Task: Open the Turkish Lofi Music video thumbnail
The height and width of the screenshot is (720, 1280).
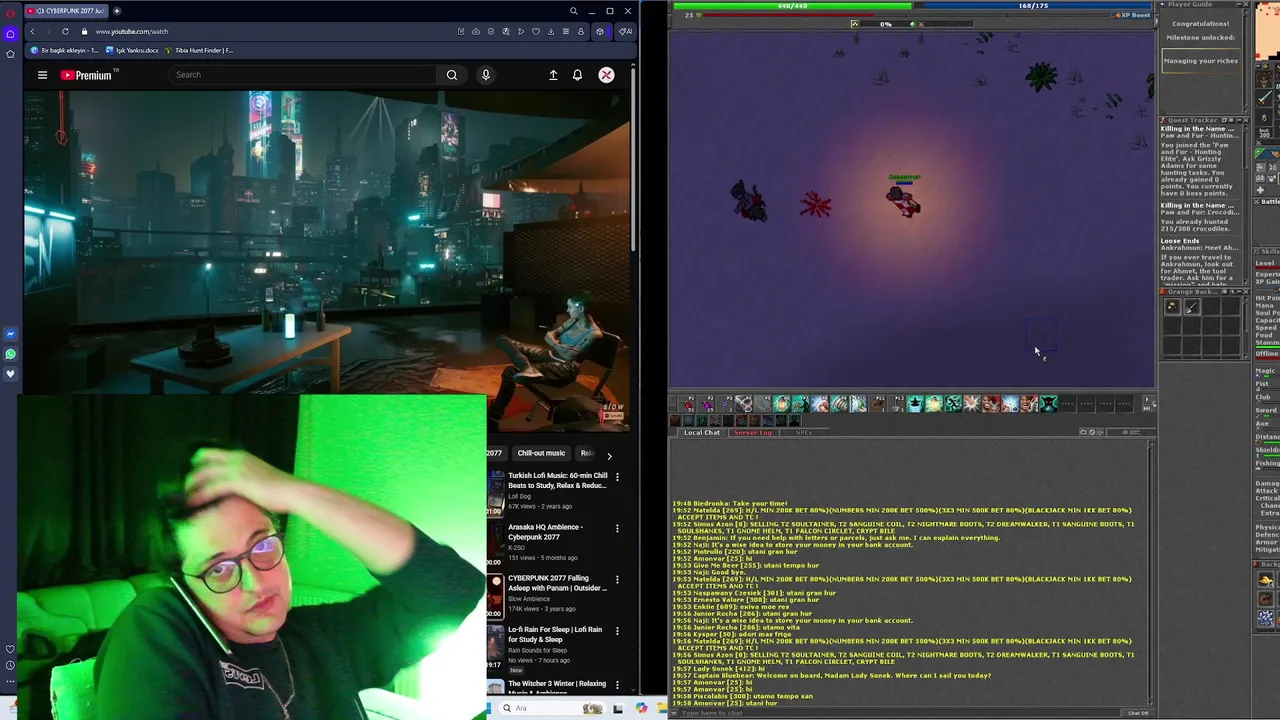Action: (x=496, y=493)
